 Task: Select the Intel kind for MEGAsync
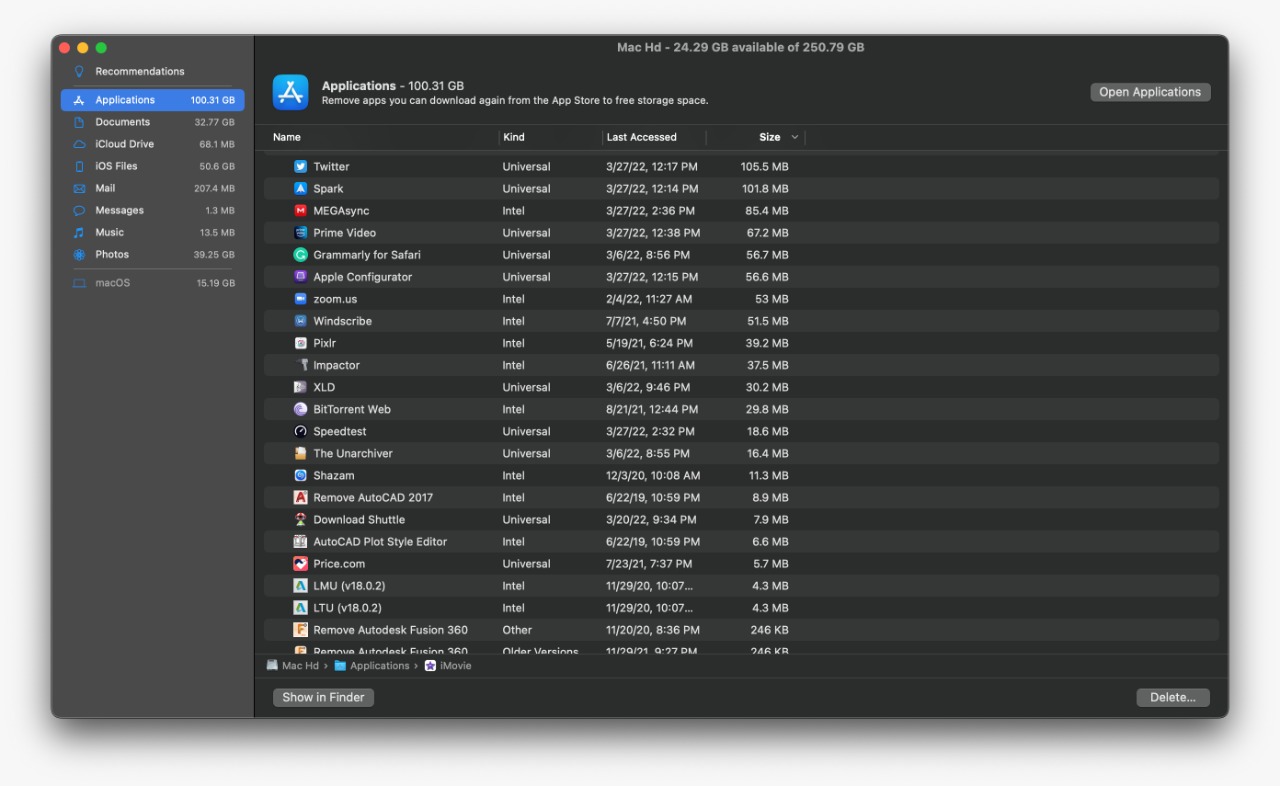tap(513, 211)
